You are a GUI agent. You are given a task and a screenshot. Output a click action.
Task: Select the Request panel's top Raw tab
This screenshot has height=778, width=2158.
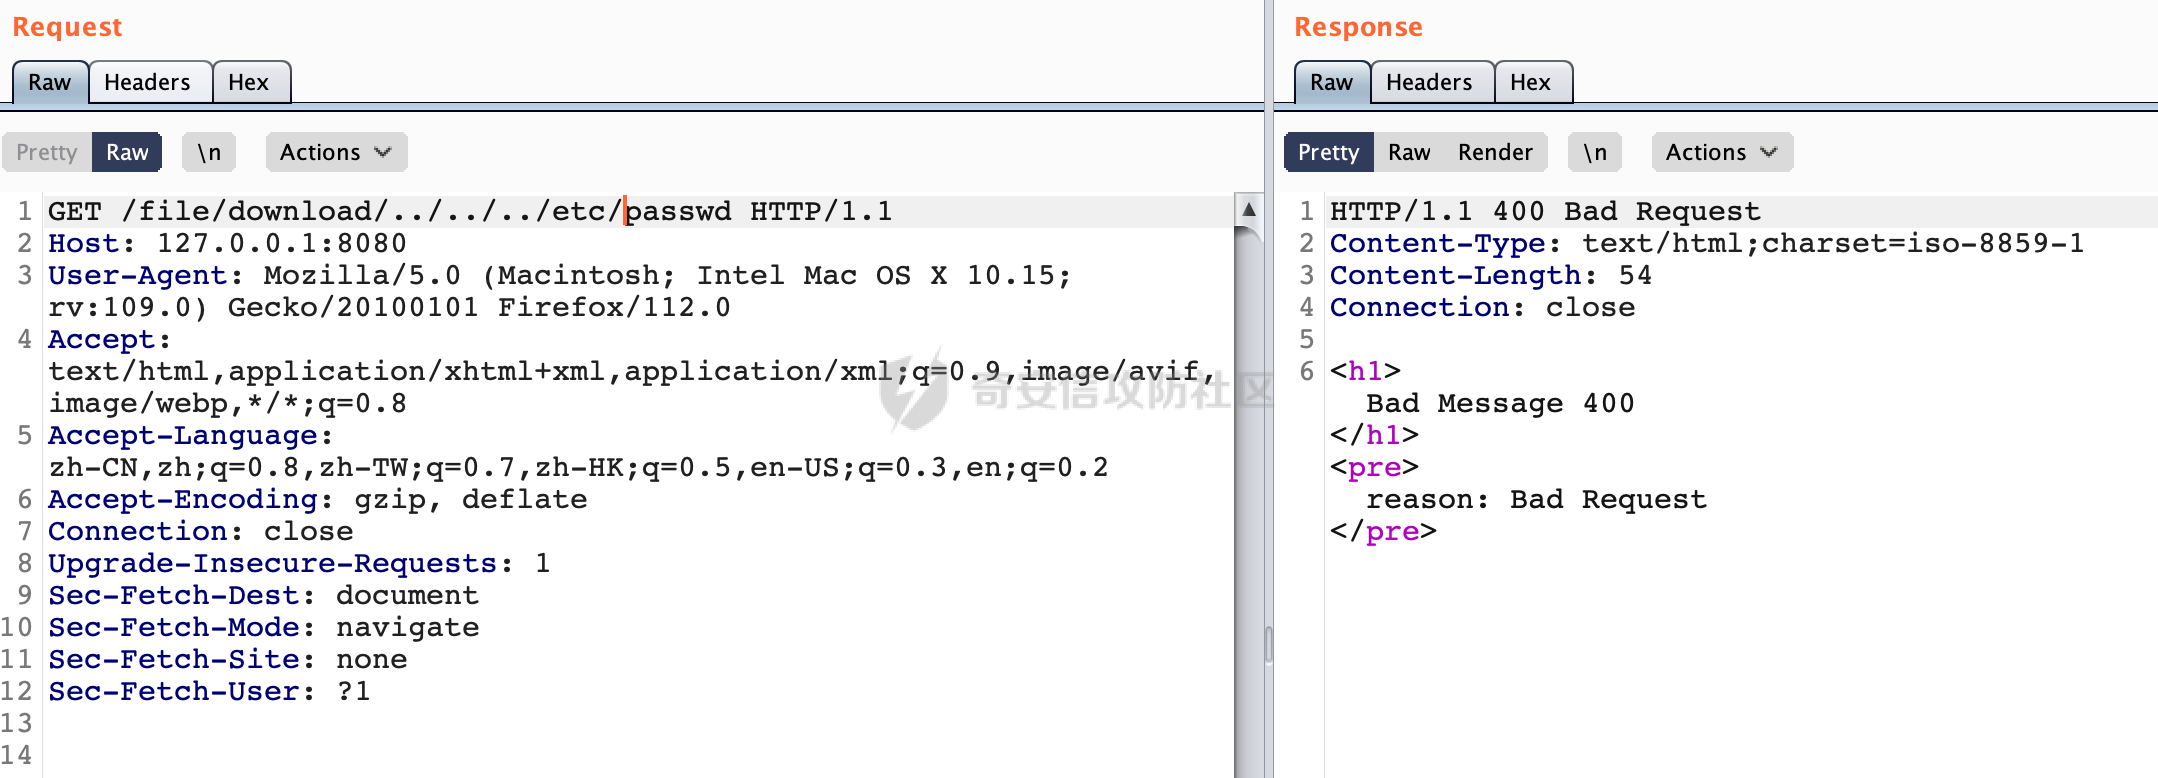point(49,82)
